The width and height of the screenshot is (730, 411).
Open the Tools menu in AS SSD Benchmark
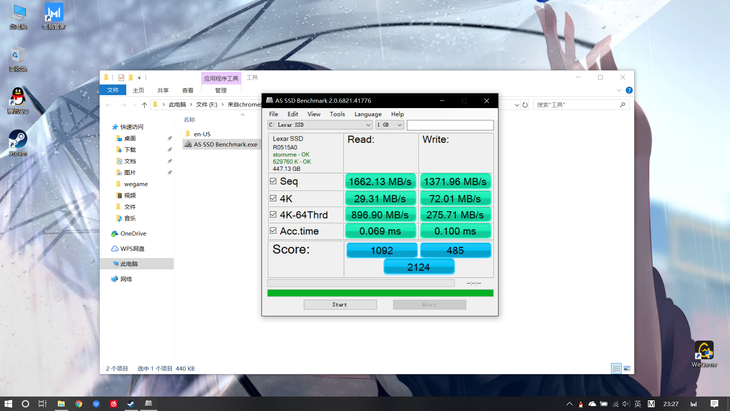coord(337,114)
